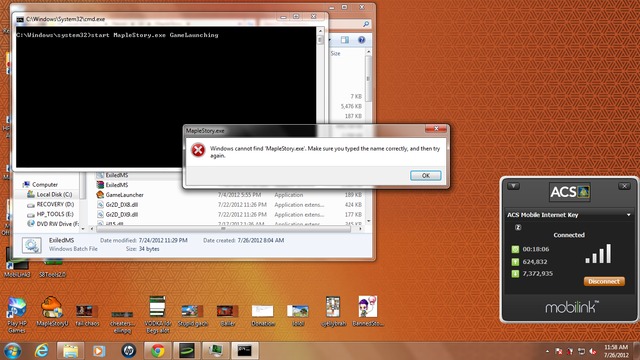Click the taskbar clock showing 11:58 AM
This screenshot has width=640, height=360.
616,351
